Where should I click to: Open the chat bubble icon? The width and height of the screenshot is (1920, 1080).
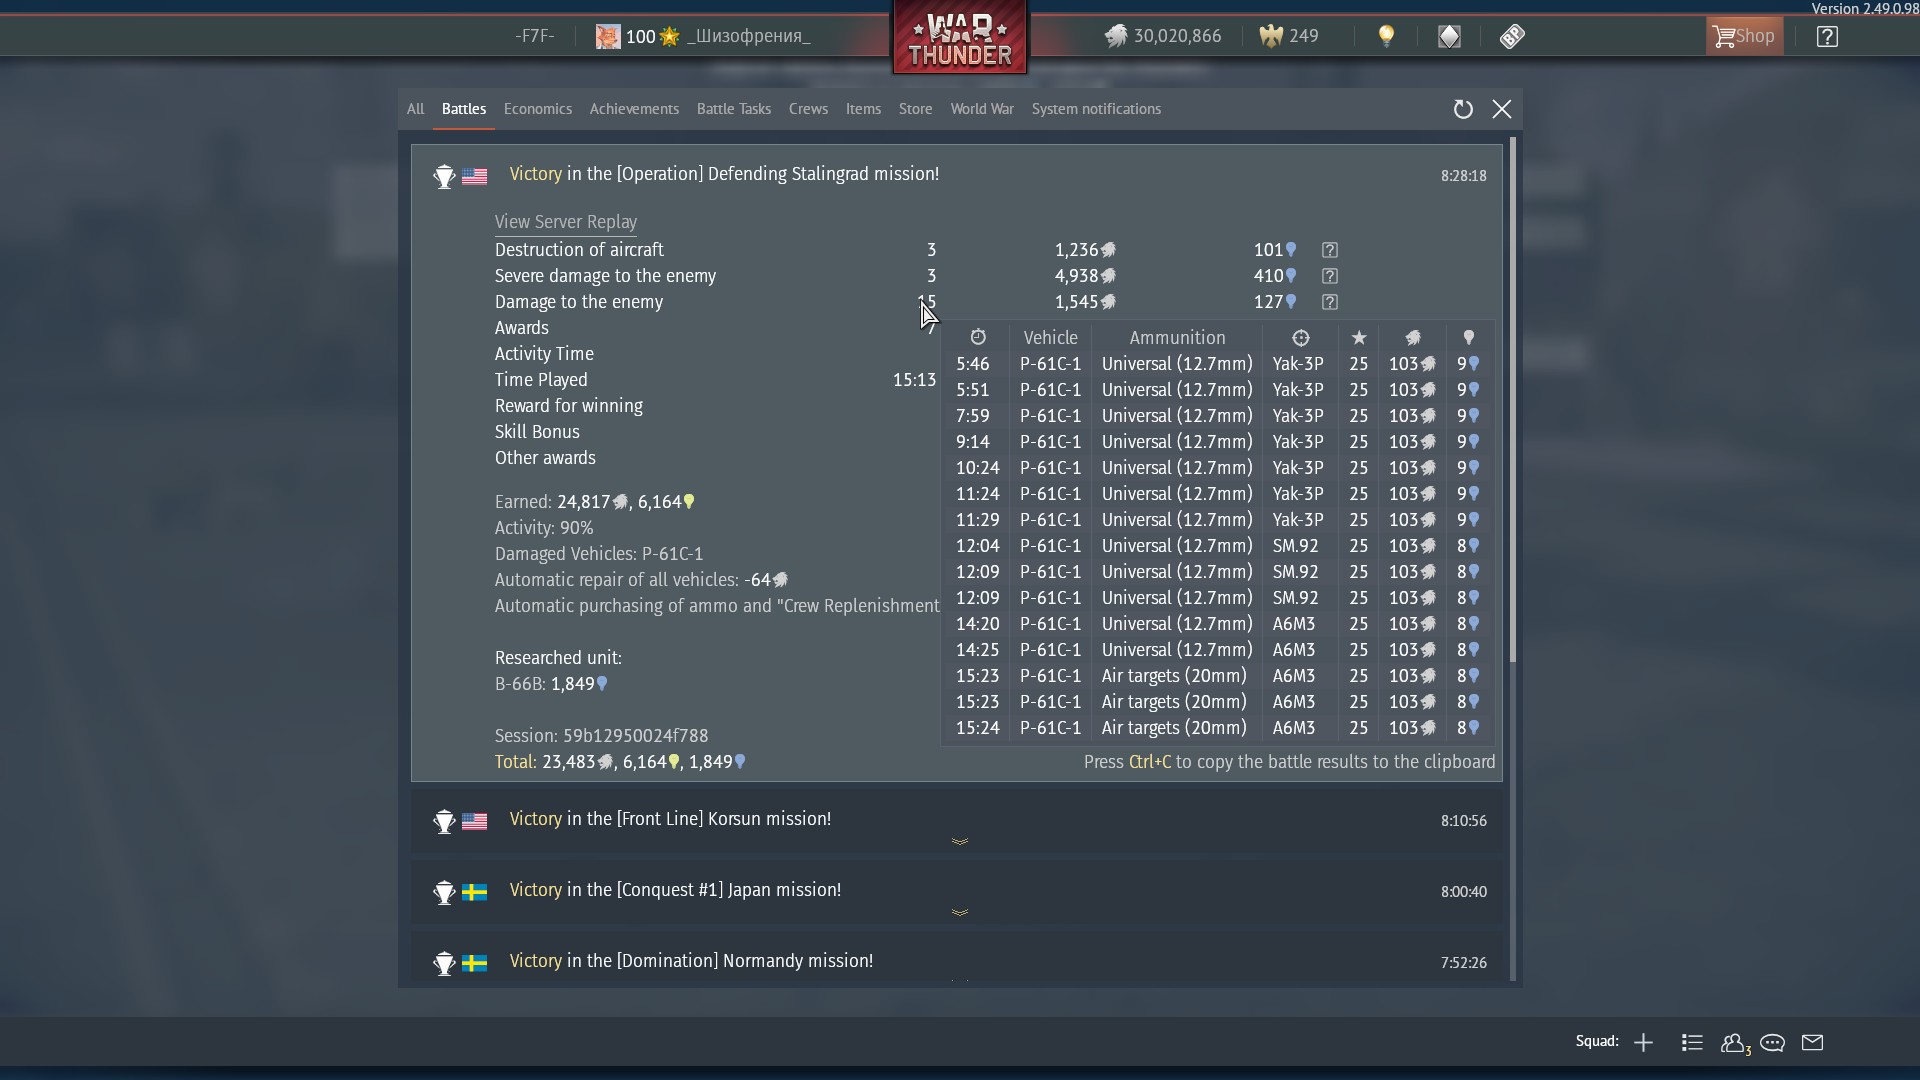[x=1773, y=1043]
